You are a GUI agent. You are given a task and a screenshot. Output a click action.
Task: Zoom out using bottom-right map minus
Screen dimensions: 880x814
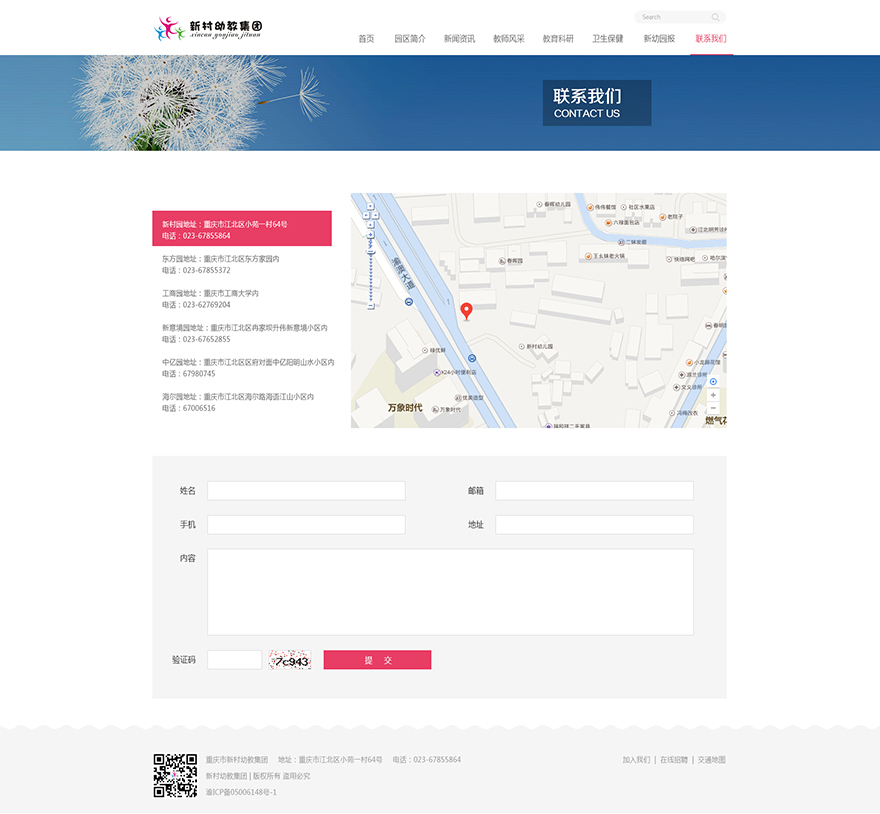click(x=713, y=408)
